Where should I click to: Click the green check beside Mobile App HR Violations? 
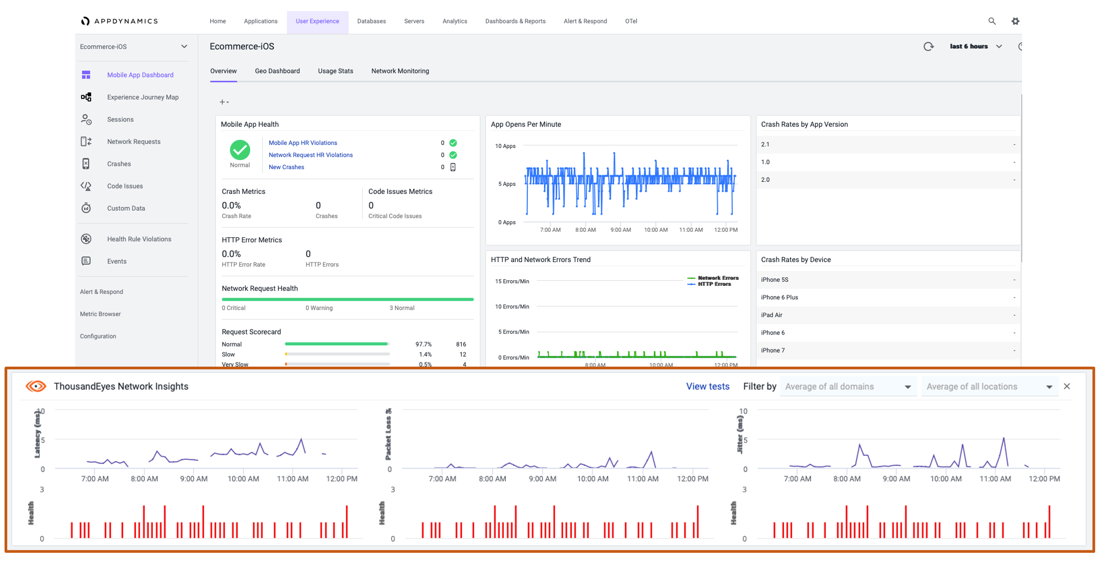[x=453, y=143]
